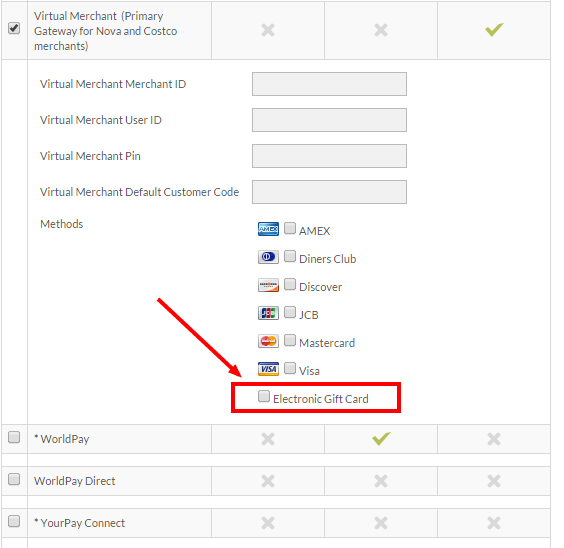Enable the AMEX payment method checkbox
Viewport: 564px width, 548px height.
[290, 228]
